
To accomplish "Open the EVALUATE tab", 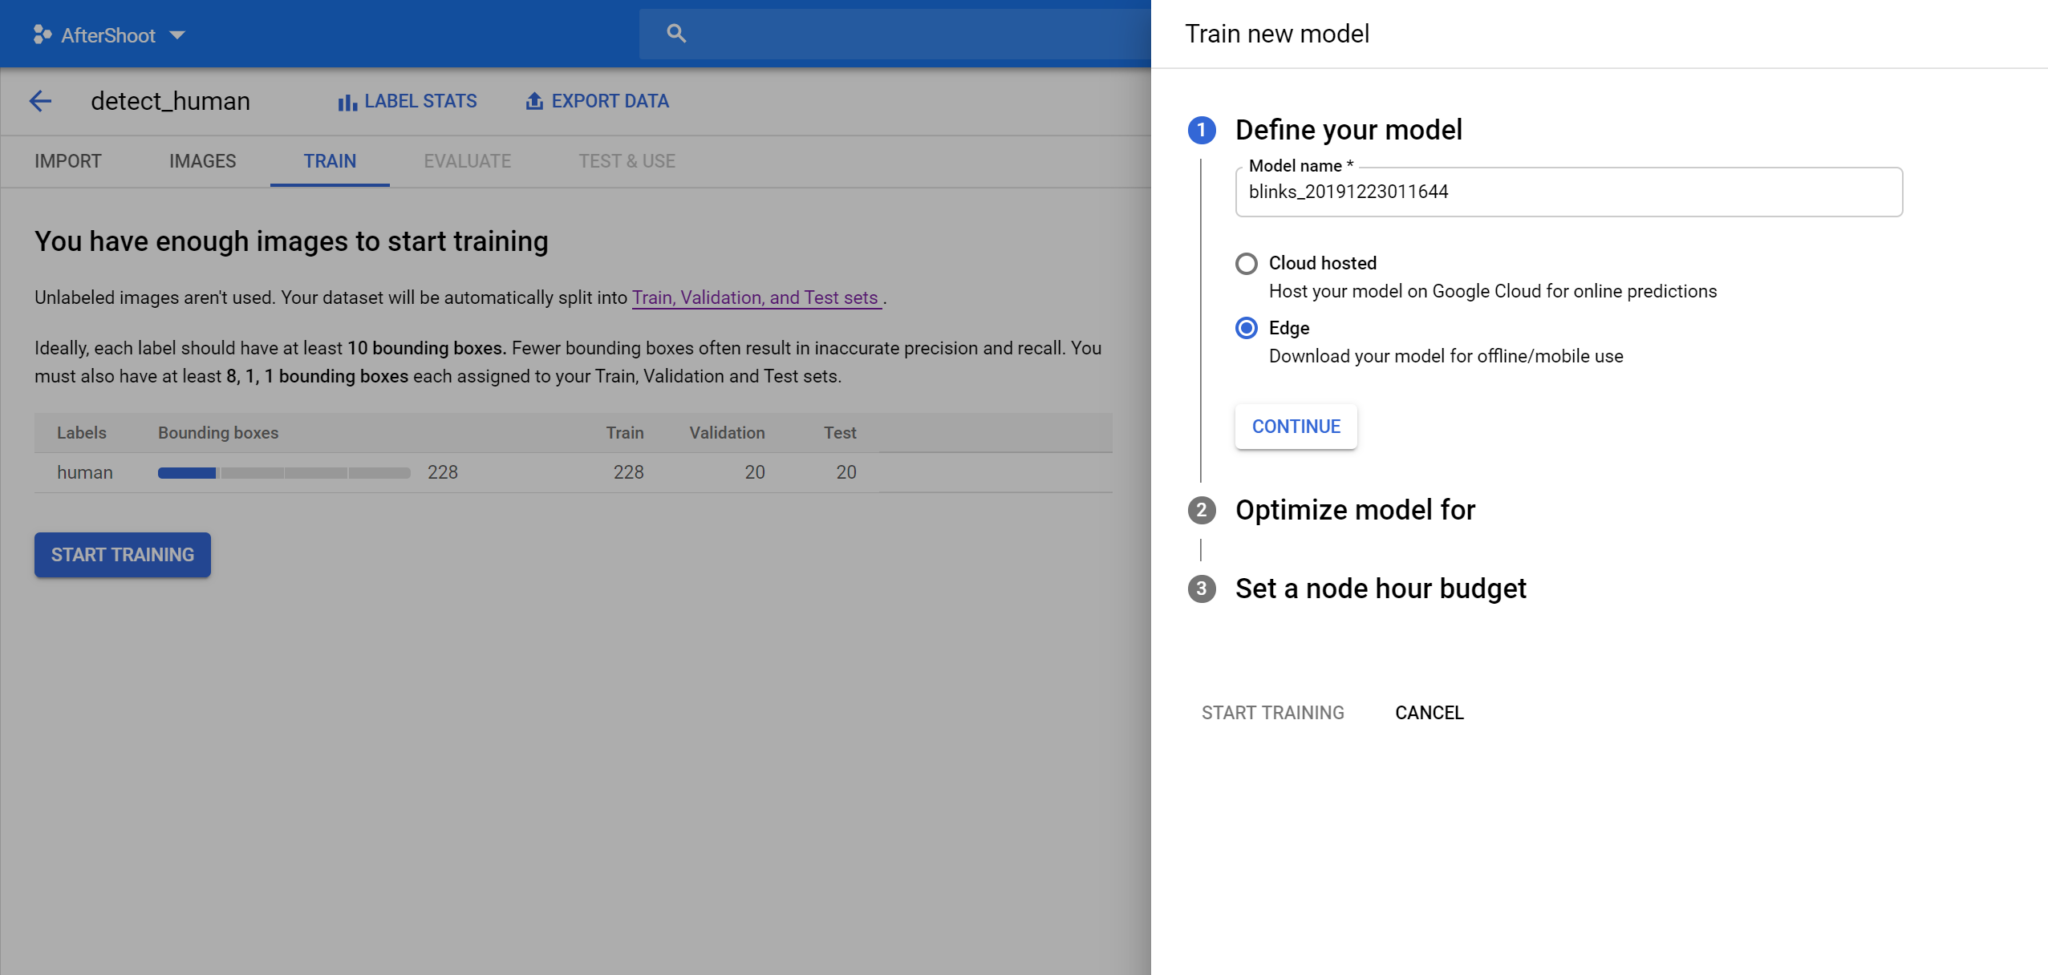I will [x=467, y=161].
